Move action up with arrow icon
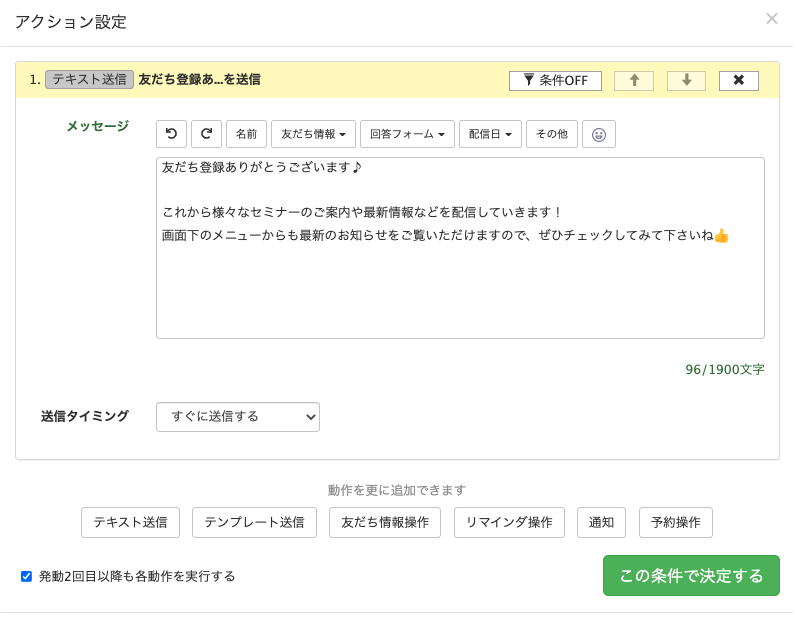The height and width of the screenshot is (622, 796). click(634, 80)
